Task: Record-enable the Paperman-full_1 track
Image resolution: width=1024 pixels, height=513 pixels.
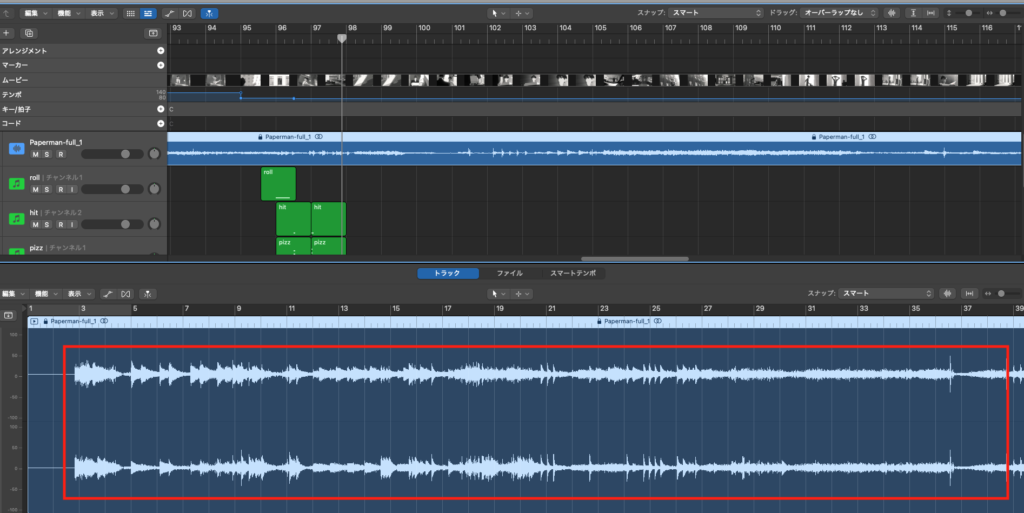Action: [x=60, y=155]
